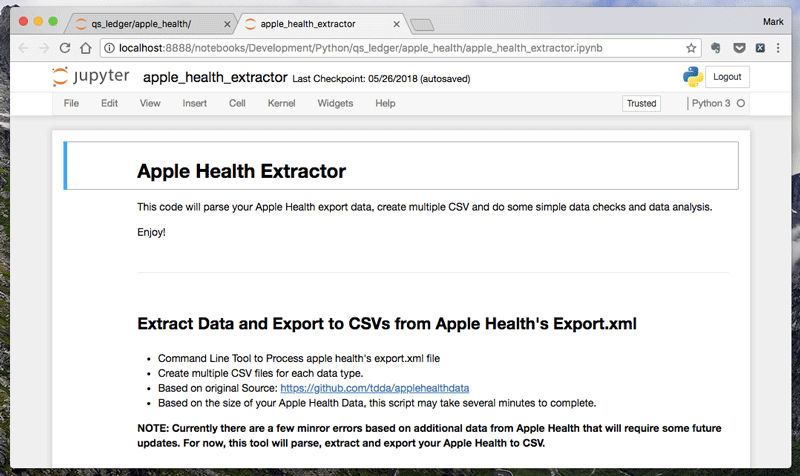Expand the Cell menu

[237, 103]
